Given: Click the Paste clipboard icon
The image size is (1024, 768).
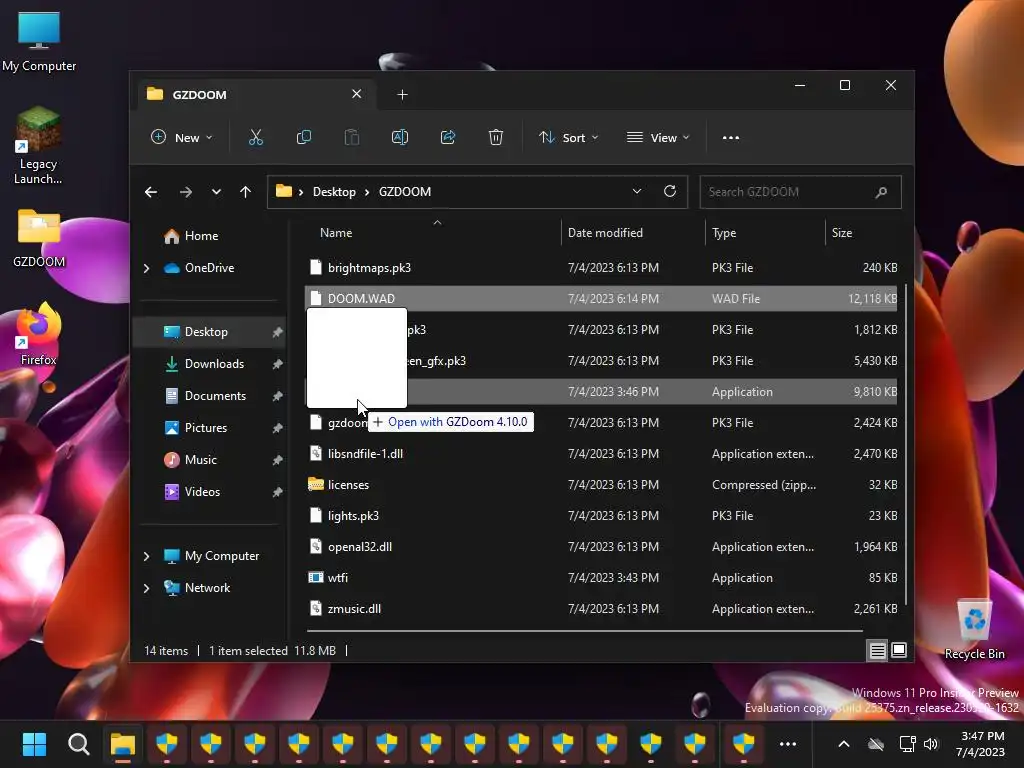Looking at the screenshot, I should [352, 138].
